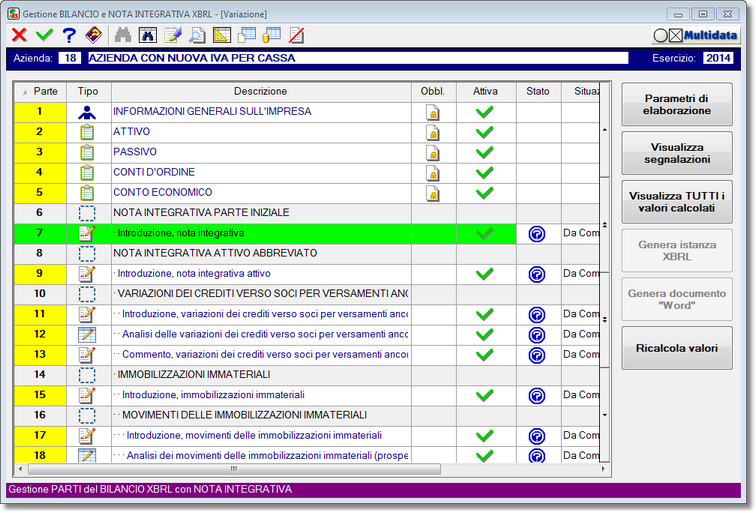The width and height of the screenshot is (756, 513).
Task: Click Visualizza TUTTI i valori calcolati
Action: point(676,202)
